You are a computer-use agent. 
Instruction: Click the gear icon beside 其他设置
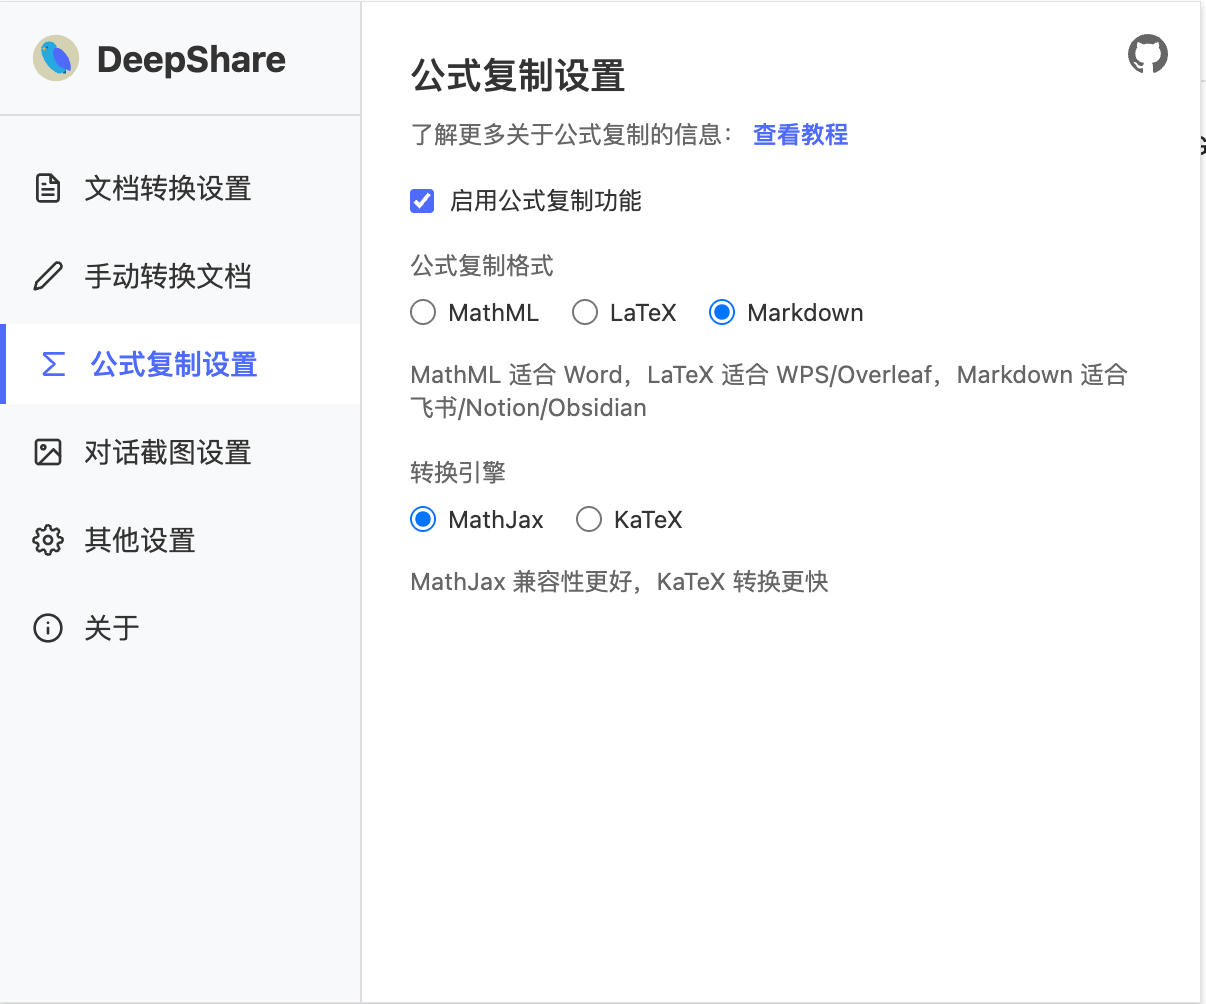pyautogui.click(x=48, y=540)
